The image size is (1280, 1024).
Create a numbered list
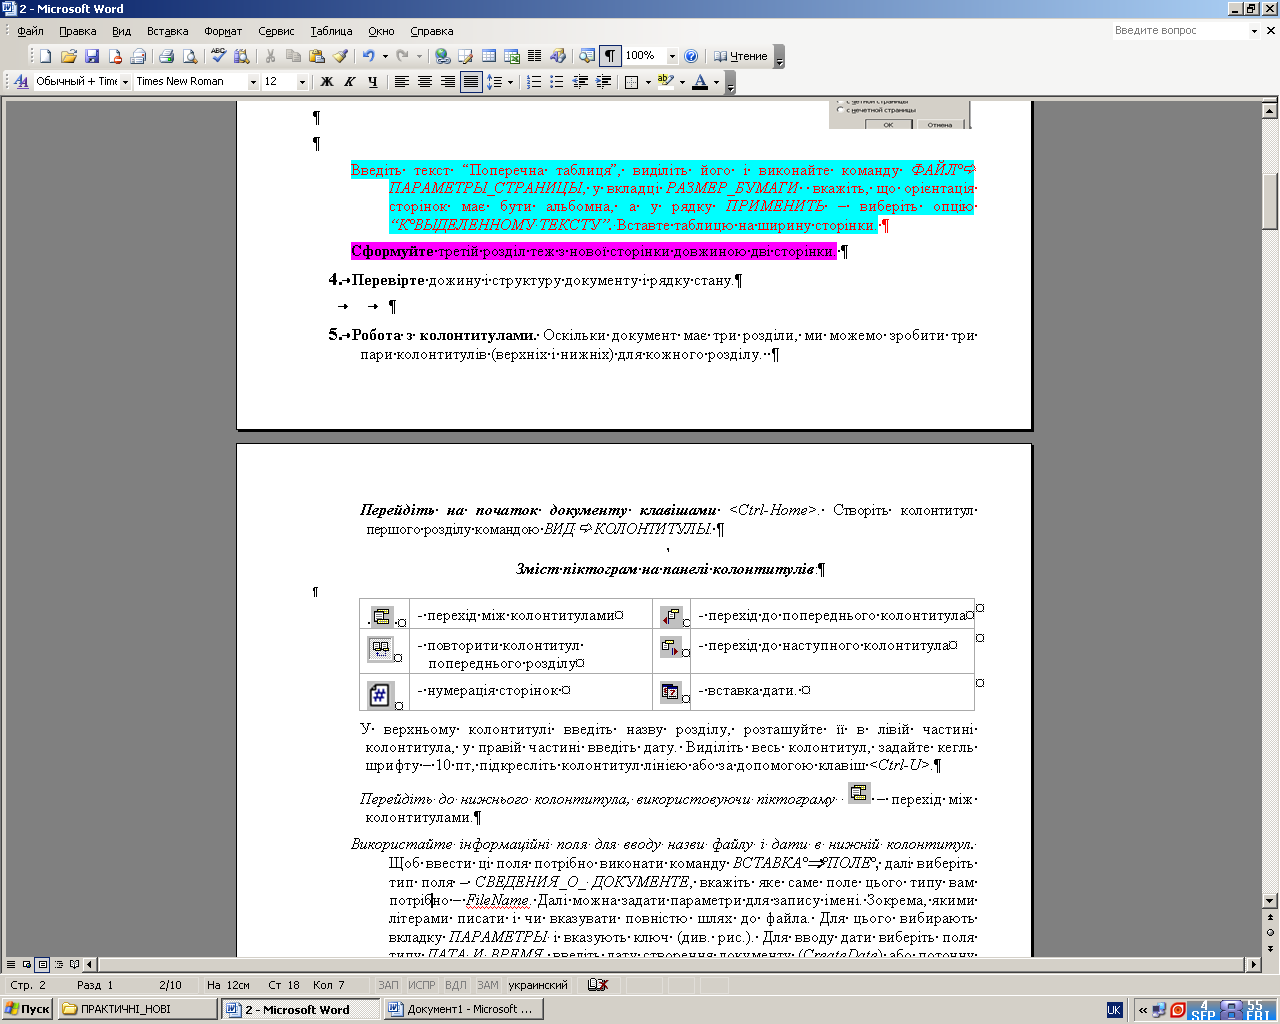click(x=534, y=81)
